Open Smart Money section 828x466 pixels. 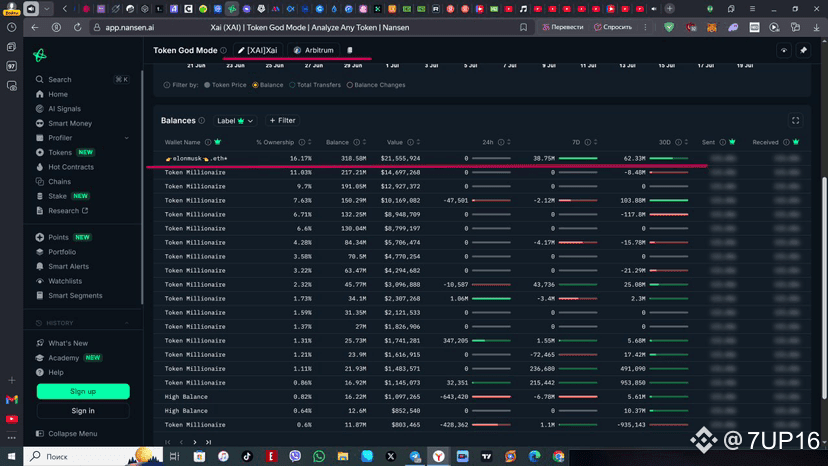[x=70, y=123]
